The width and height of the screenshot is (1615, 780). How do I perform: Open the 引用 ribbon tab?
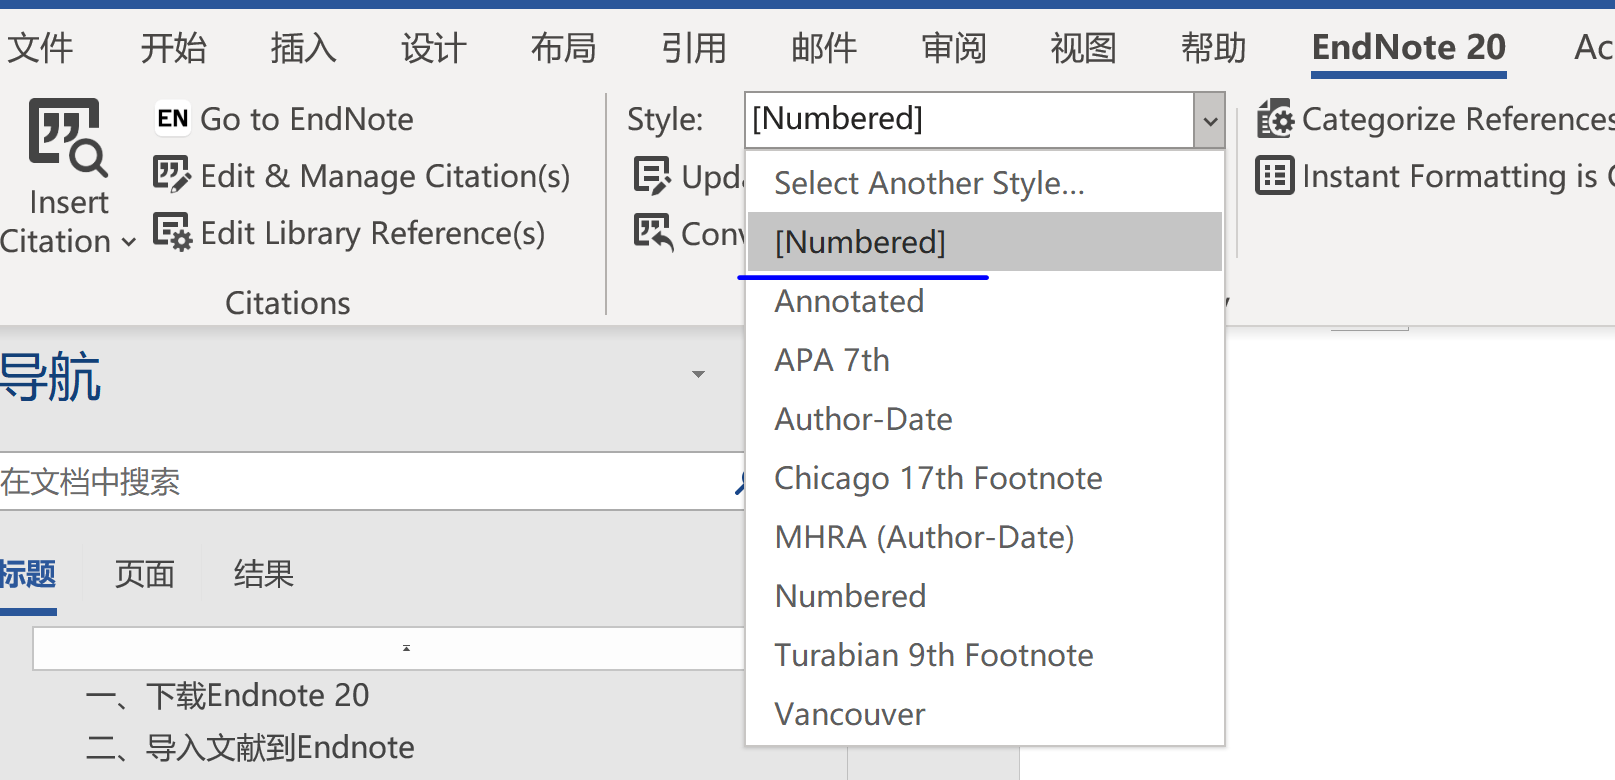[693, 47]
